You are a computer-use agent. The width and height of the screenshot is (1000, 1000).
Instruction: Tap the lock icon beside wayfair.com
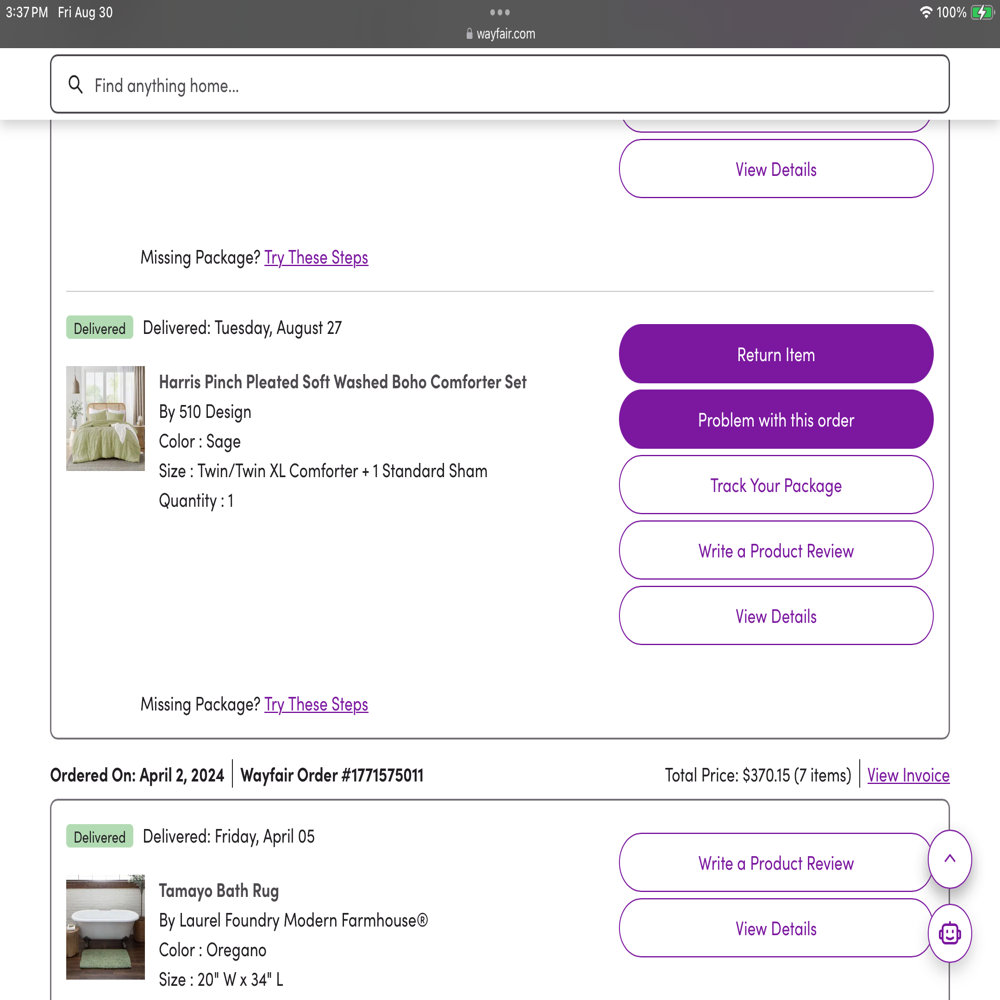pyautogui.click(x=469, y=34)
